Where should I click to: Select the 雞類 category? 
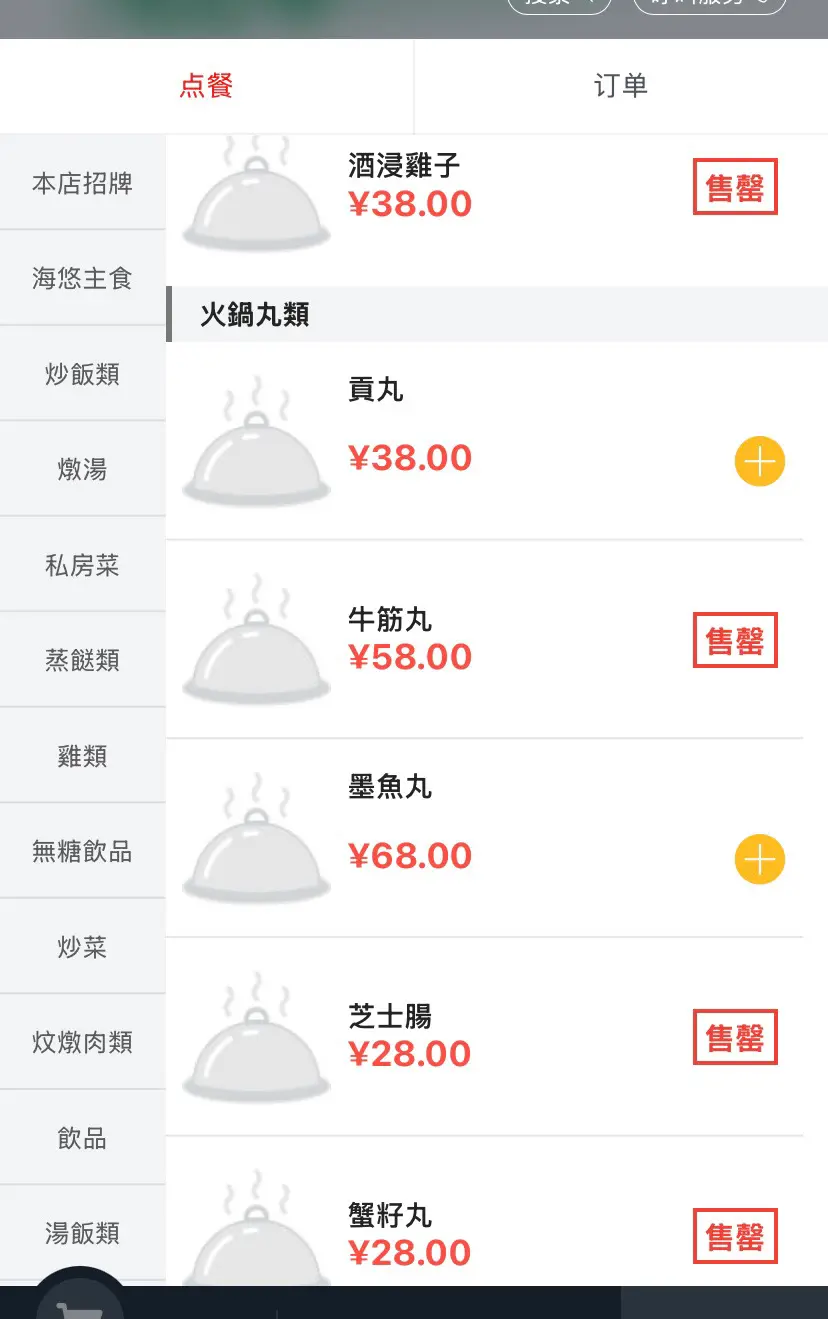(x=82, y=756)
